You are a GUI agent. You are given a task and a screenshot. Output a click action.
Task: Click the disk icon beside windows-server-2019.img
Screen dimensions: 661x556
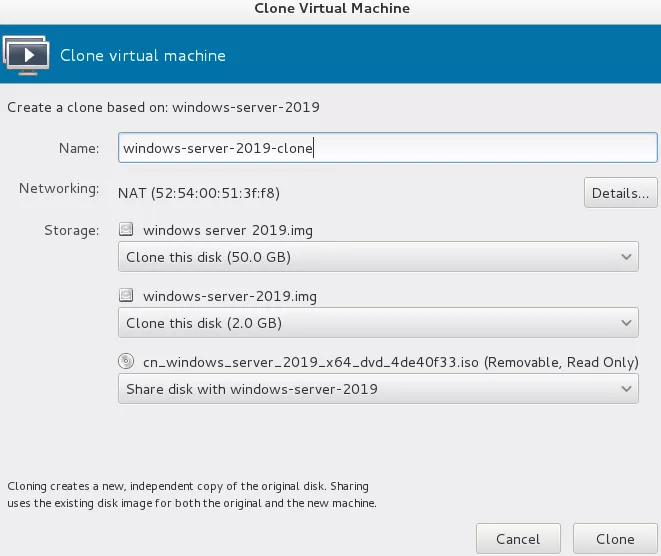pos(126,296)
